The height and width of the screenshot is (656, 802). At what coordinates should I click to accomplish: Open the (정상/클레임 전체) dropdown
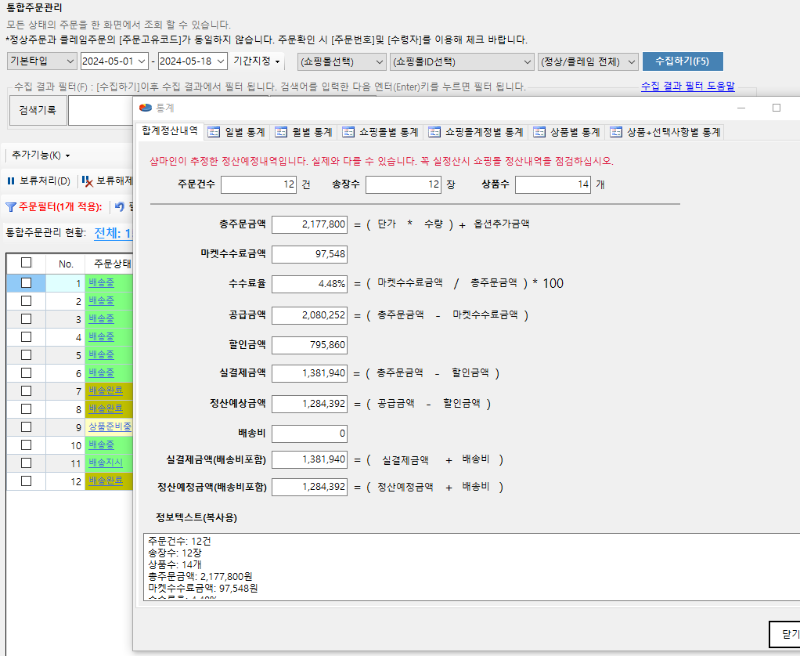coord(587,61)
